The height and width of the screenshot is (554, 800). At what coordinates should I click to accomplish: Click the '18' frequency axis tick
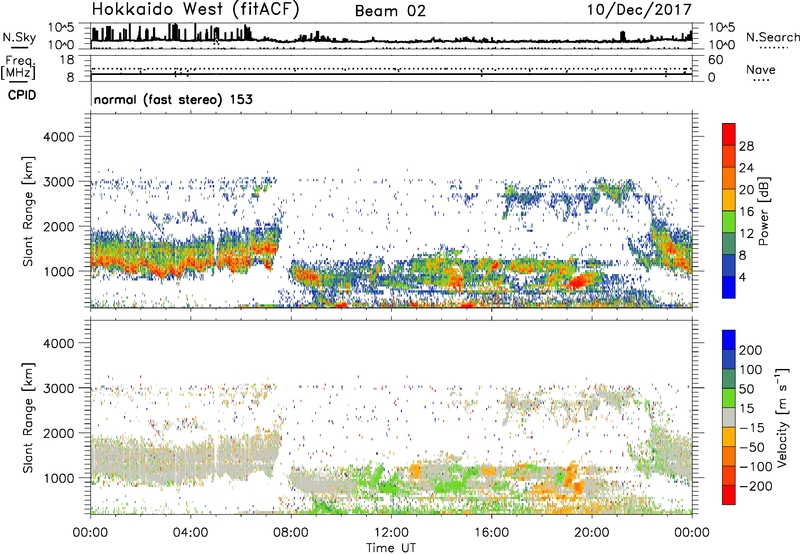coord(67,60)
